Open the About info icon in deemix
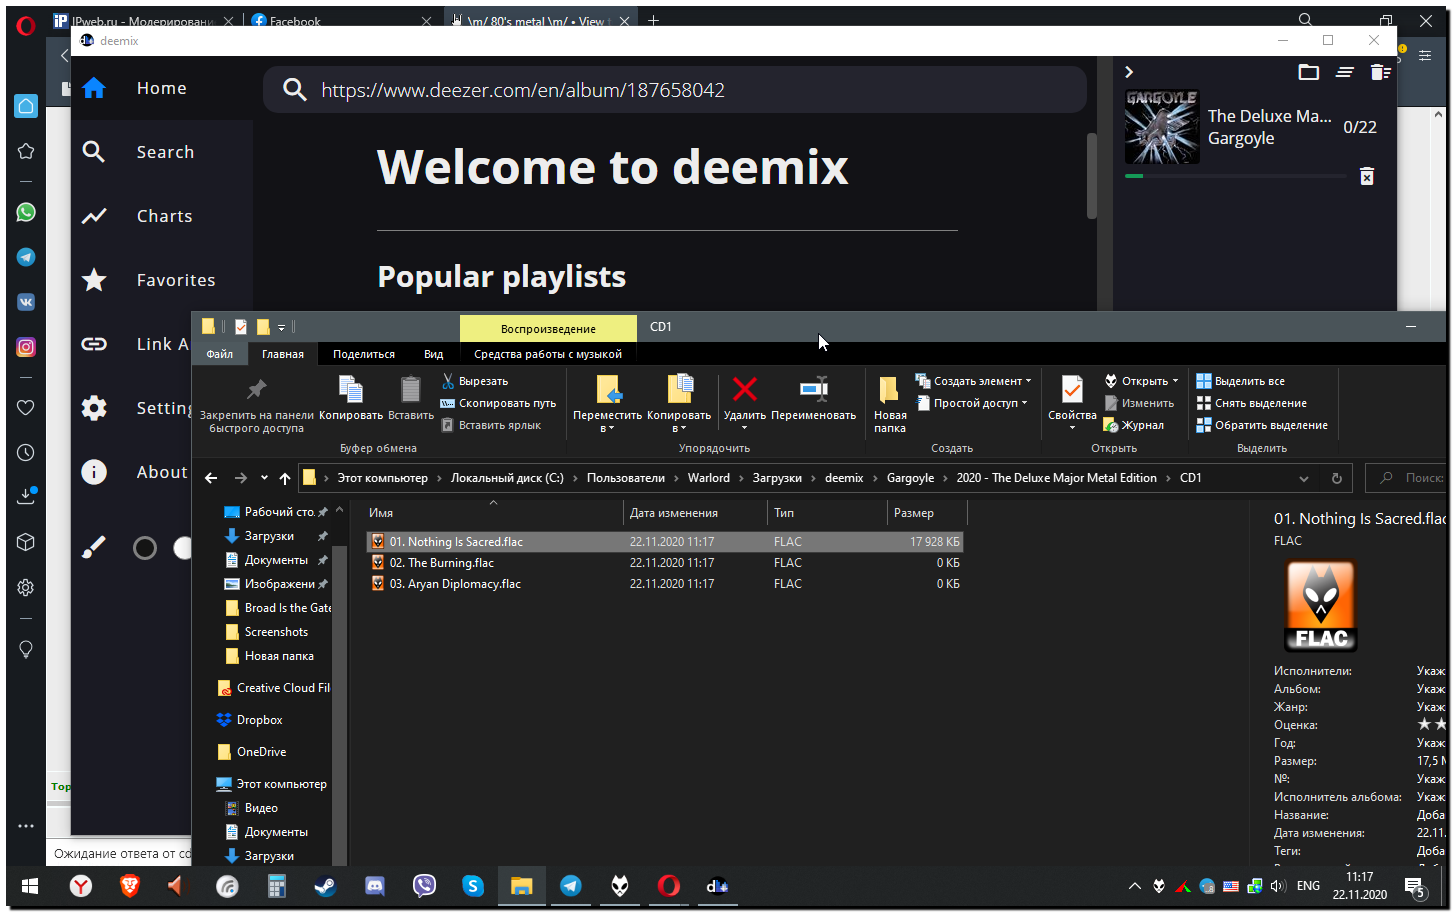 pos(94,472)
